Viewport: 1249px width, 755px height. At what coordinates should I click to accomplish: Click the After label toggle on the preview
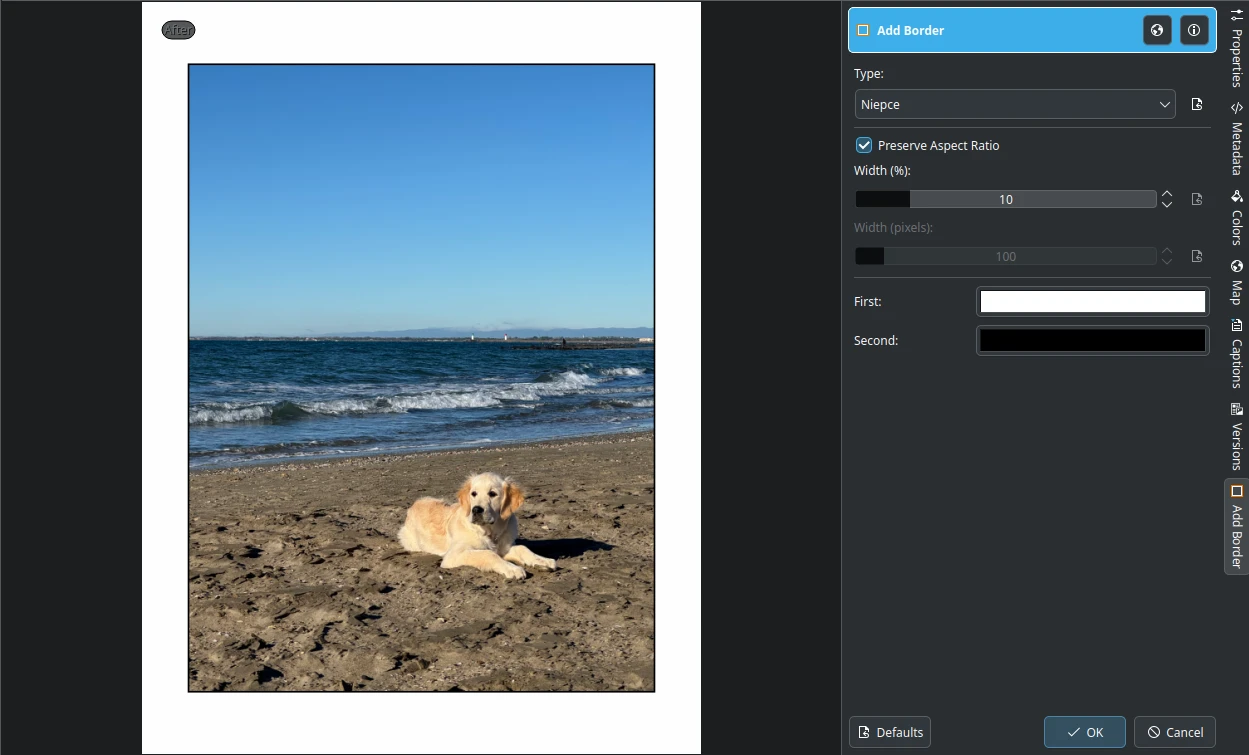coord(178,29)
